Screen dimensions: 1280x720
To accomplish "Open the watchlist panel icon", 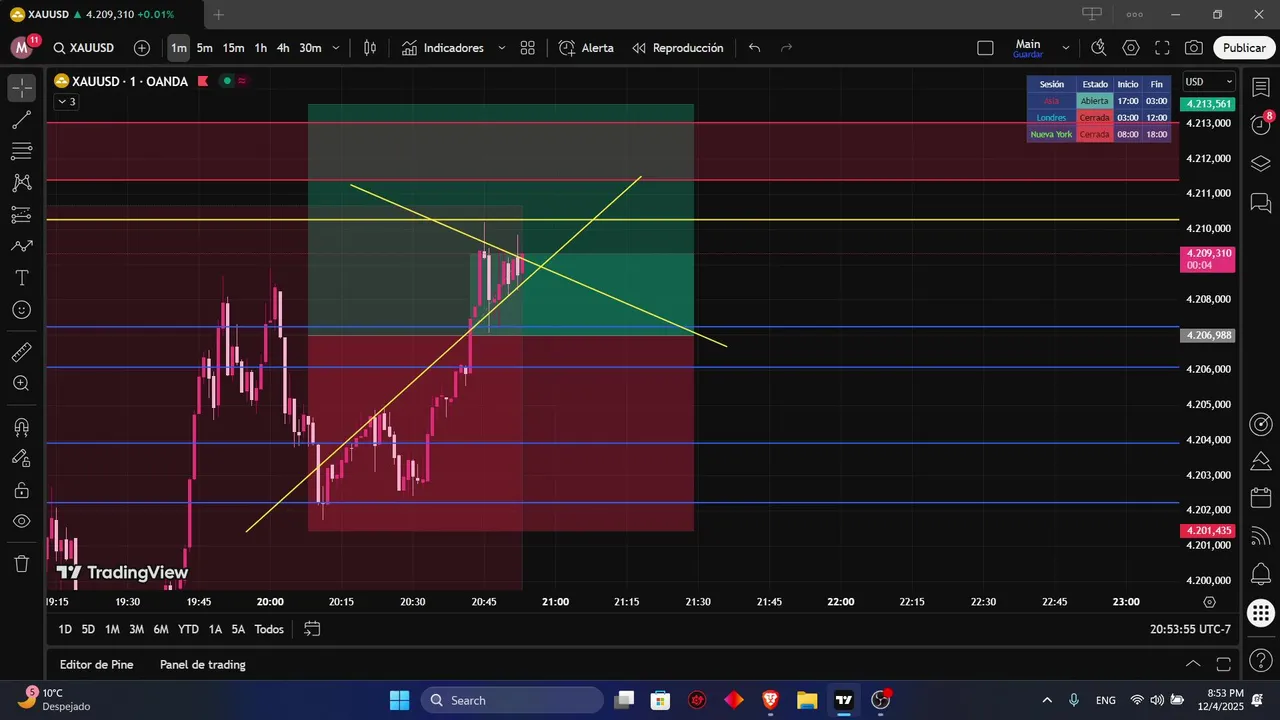I will (1260, 87).
